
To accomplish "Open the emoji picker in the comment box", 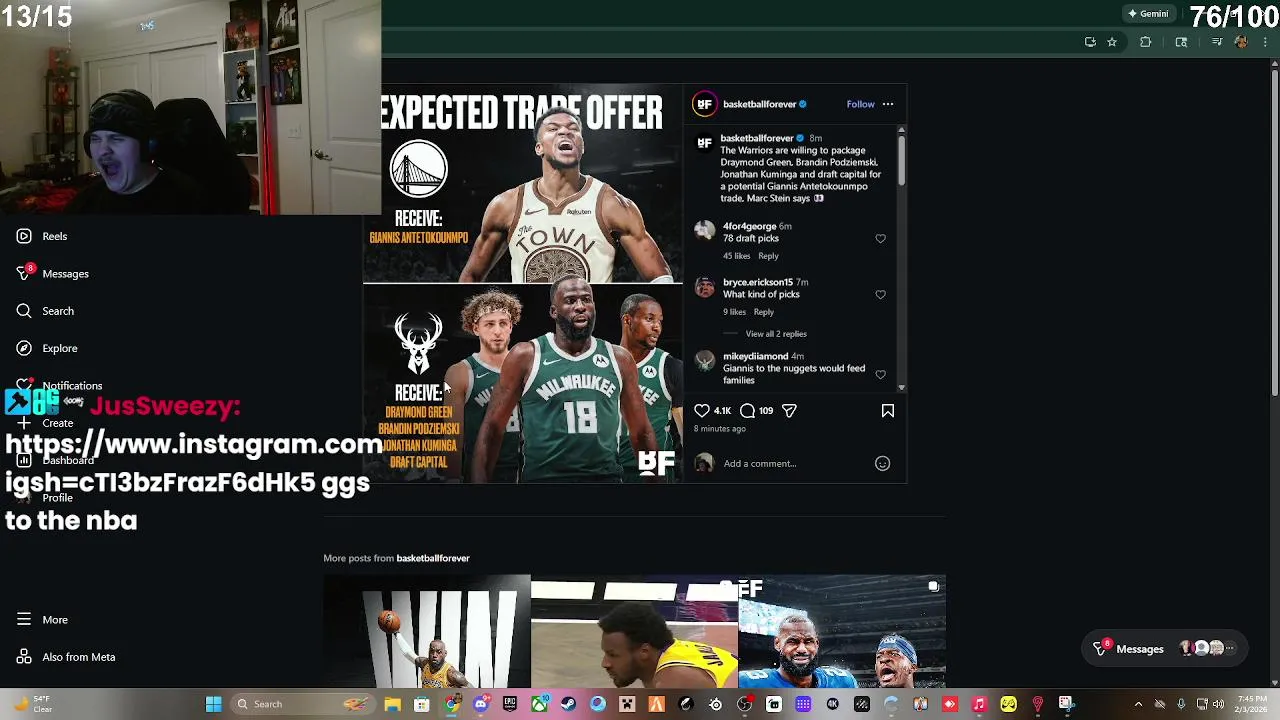I will (882, 463).
